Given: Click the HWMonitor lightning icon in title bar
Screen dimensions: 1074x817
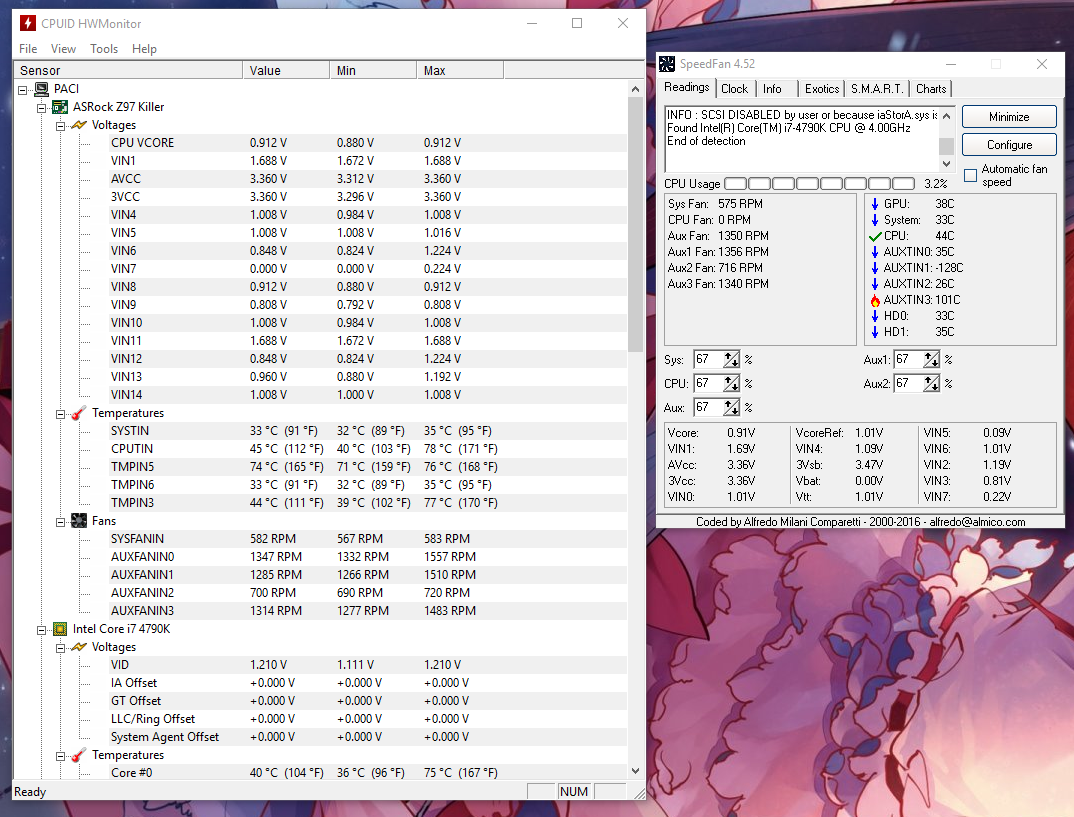Looking at the screenshot, I should tap(28, 23).
